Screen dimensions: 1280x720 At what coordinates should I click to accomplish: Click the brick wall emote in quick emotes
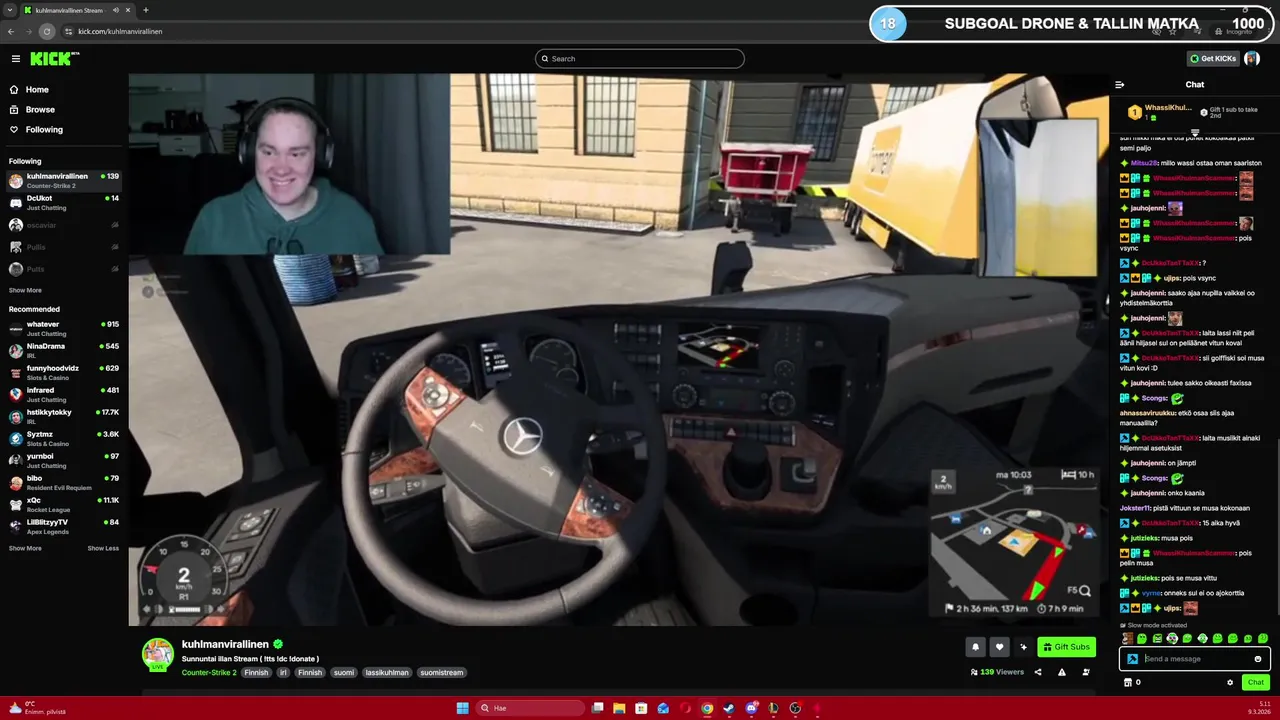(x=1128, y=638)
